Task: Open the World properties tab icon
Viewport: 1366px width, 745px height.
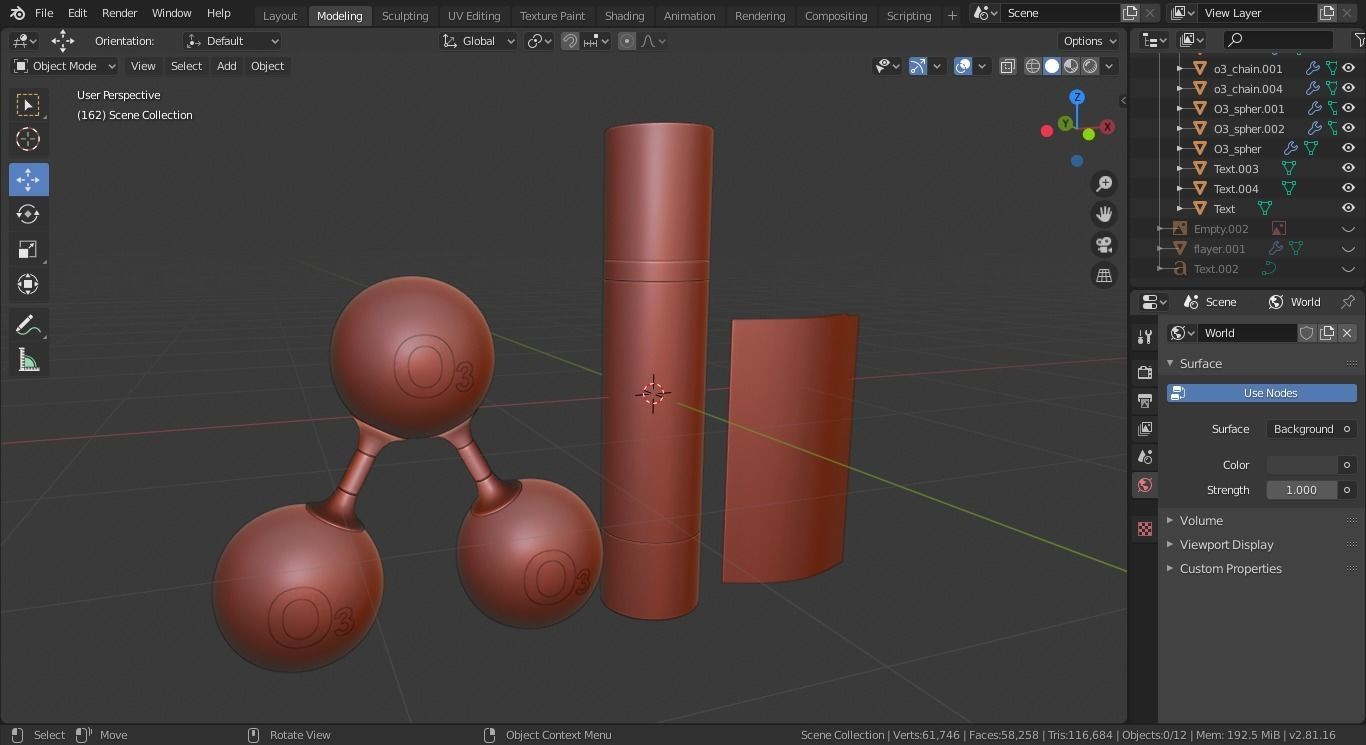Action: click(x=1145, y=485)
